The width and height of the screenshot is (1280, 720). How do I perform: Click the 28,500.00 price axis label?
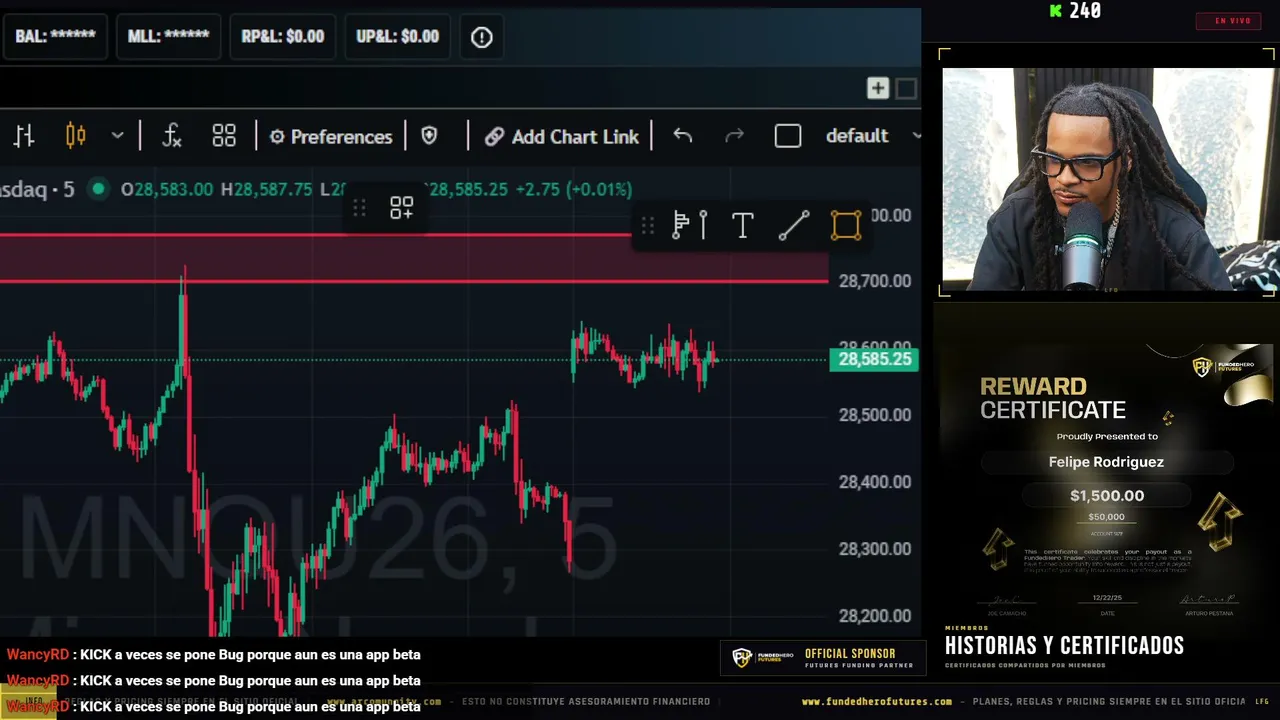tap(875, 415)
